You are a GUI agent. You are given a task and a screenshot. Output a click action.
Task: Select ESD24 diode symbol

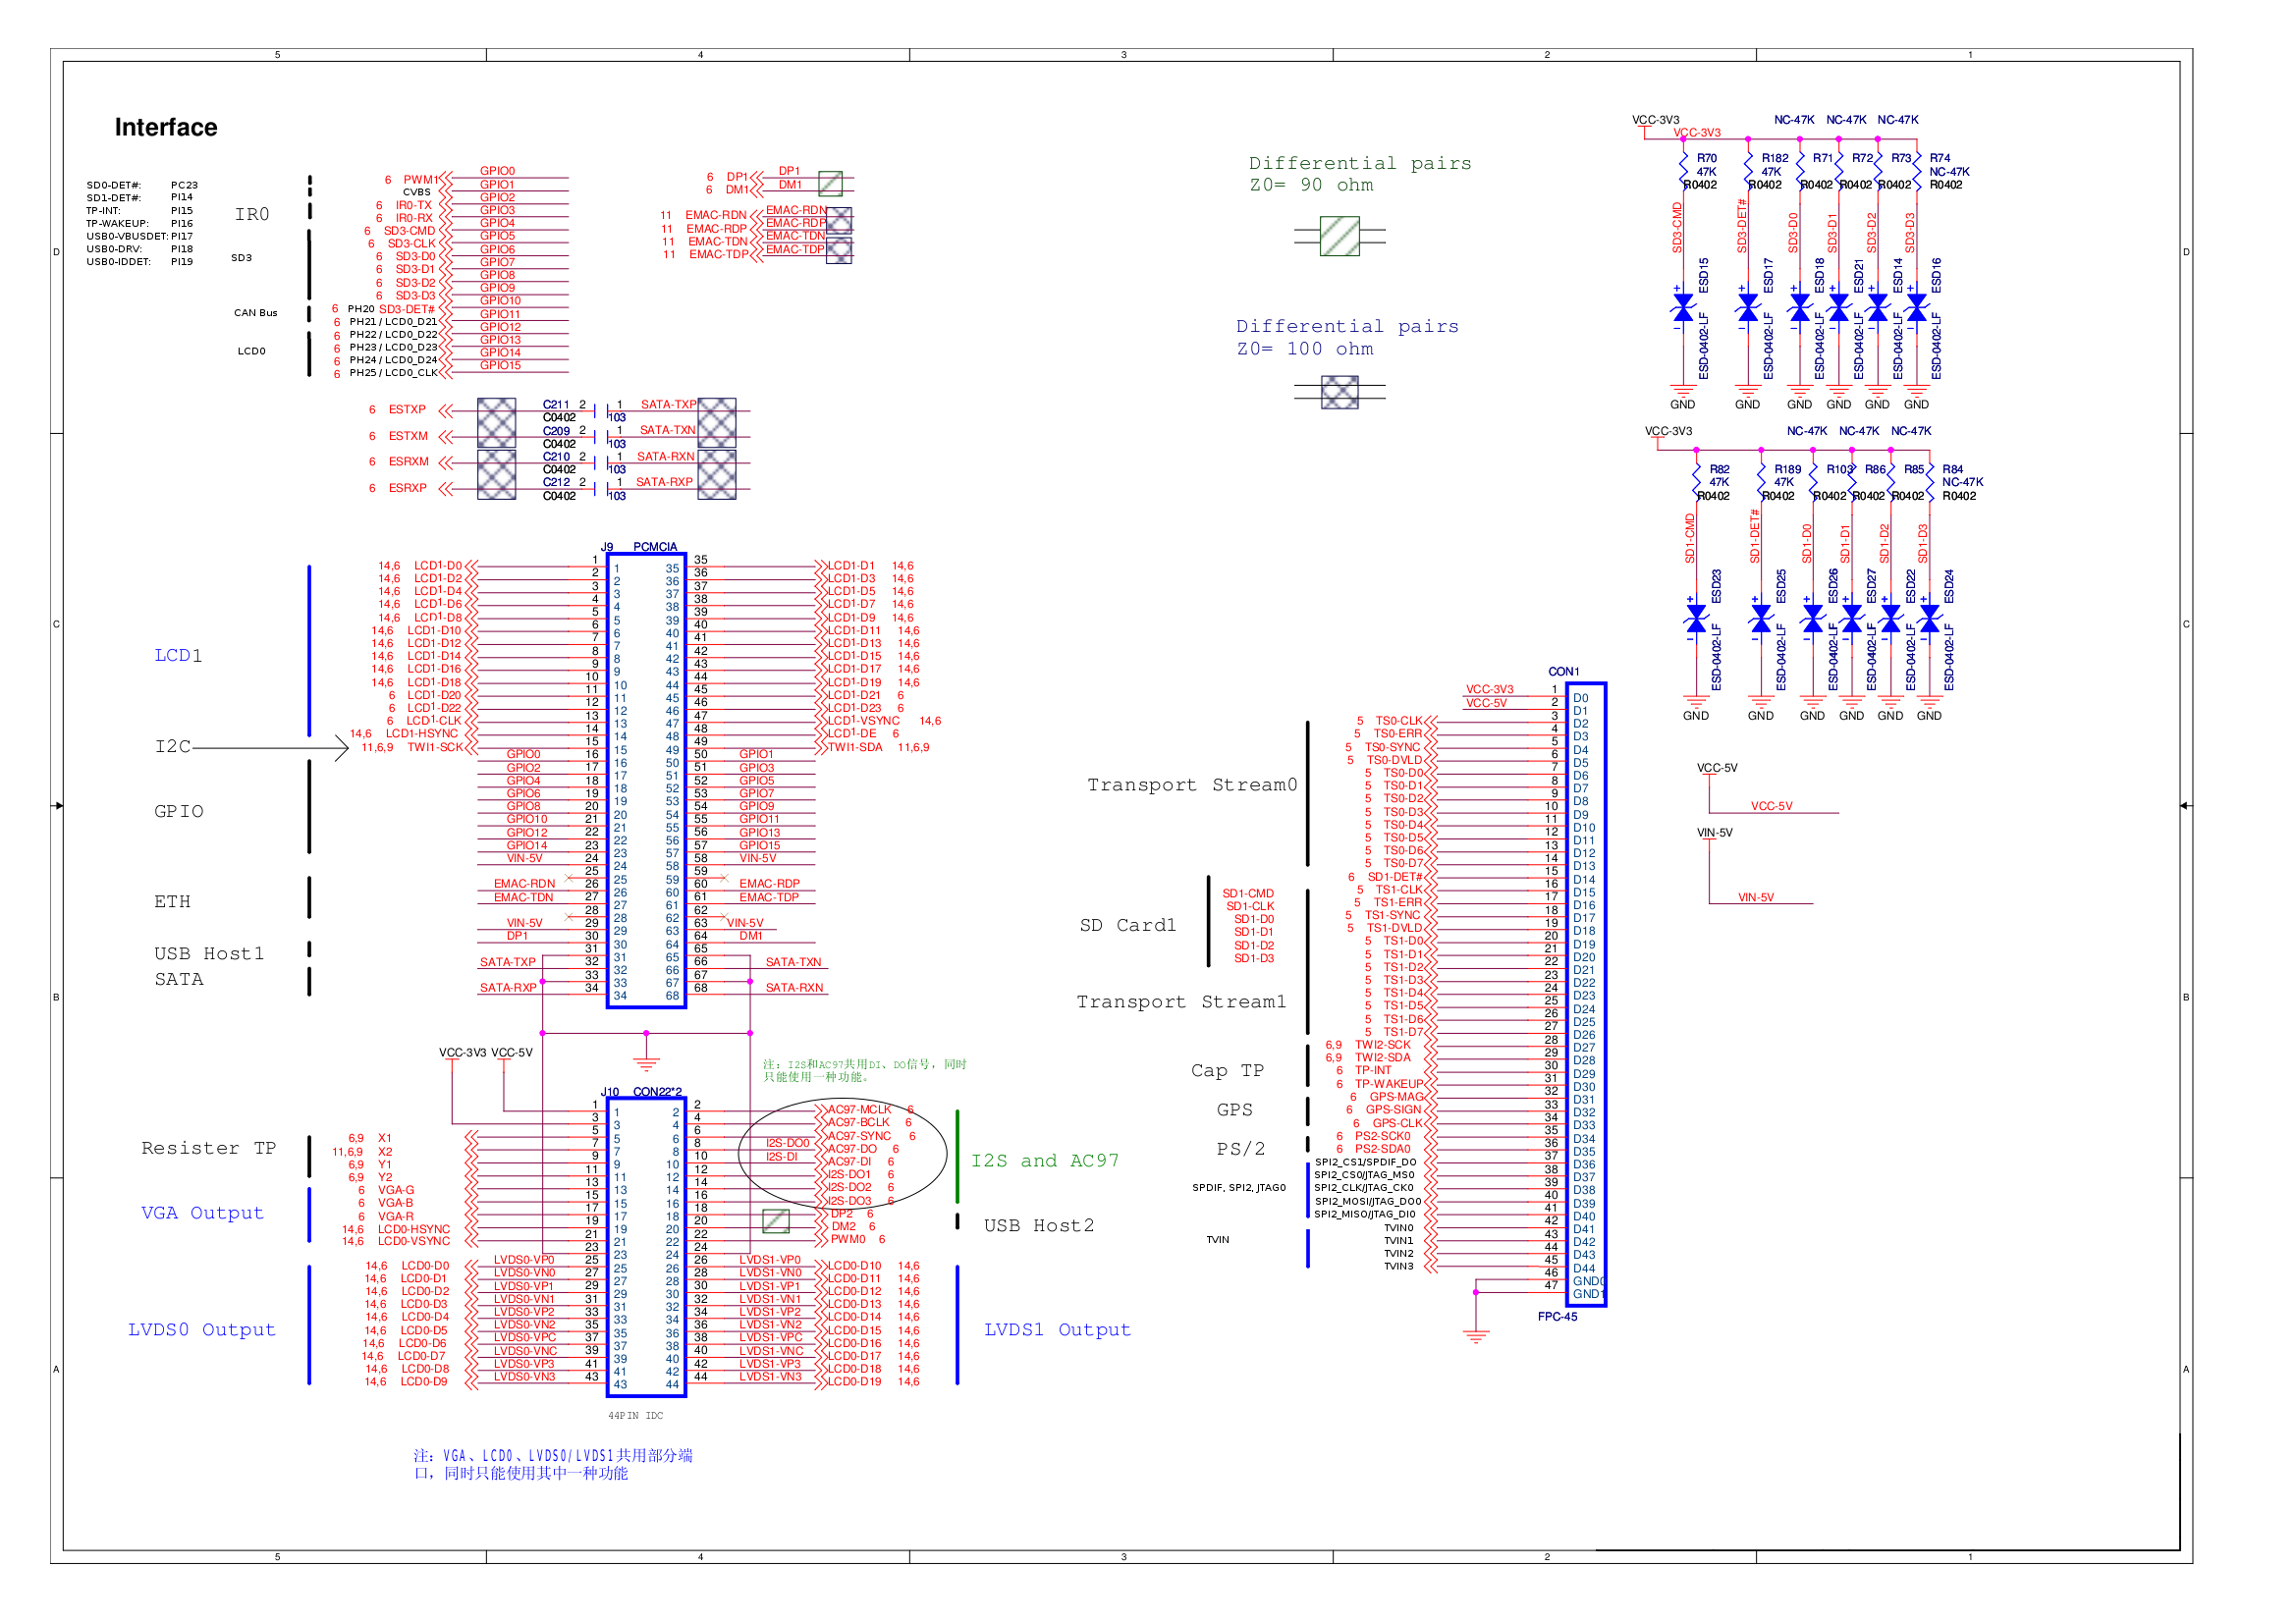tap(1930, 619)
